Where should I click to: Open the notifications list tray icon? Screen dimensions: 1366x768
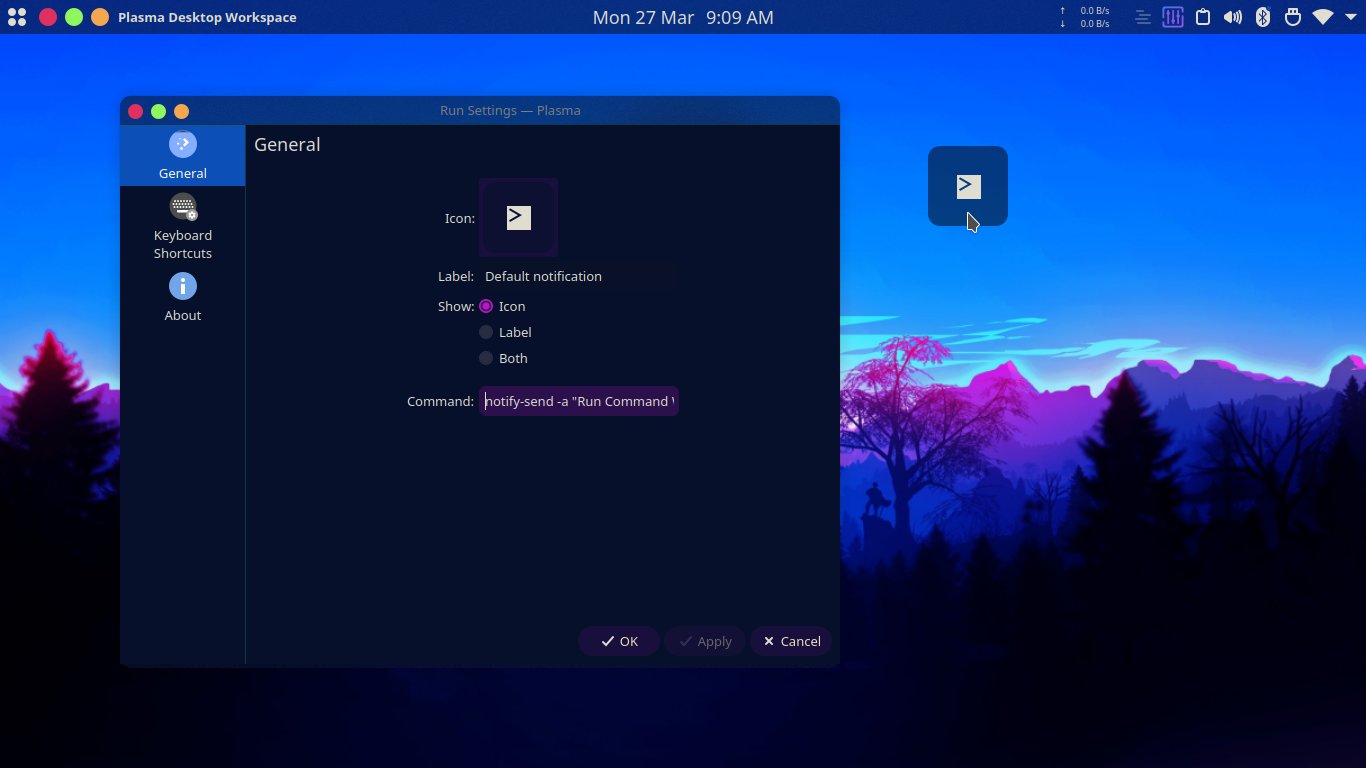1143,17
